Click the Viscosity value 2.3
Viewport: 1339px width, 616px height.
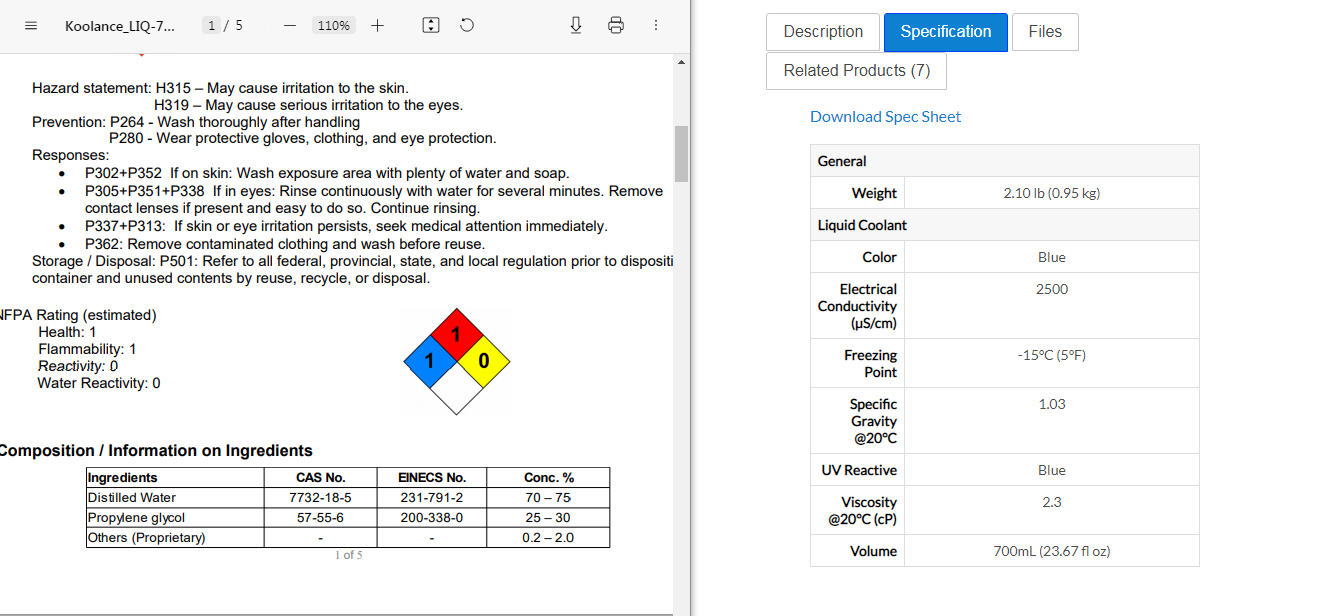click(x=1051, y=502)
